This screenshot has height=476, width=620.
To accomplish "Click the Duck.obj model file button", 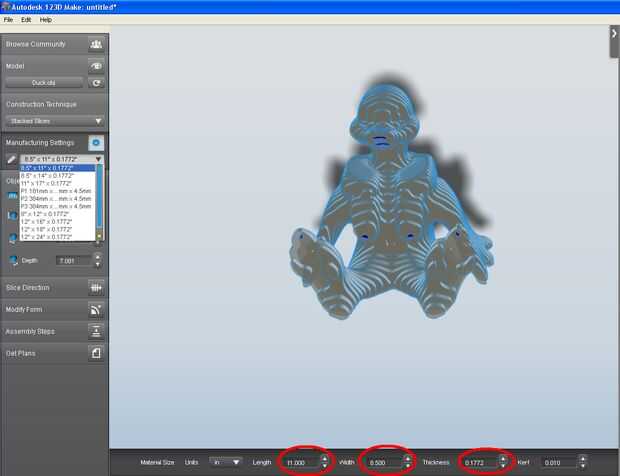I will [x=44, y=83].
